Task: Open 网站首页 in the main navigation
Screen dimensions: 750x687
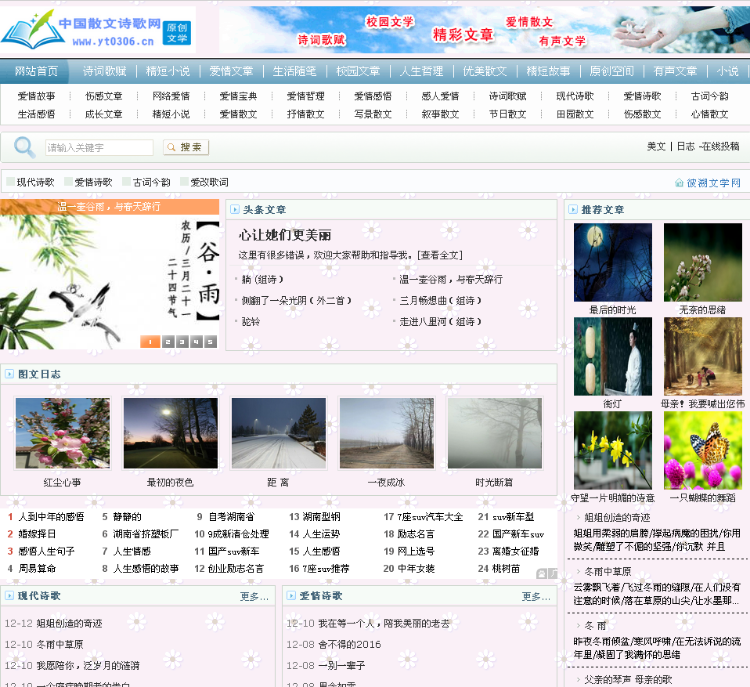Action: click(36, 71)
